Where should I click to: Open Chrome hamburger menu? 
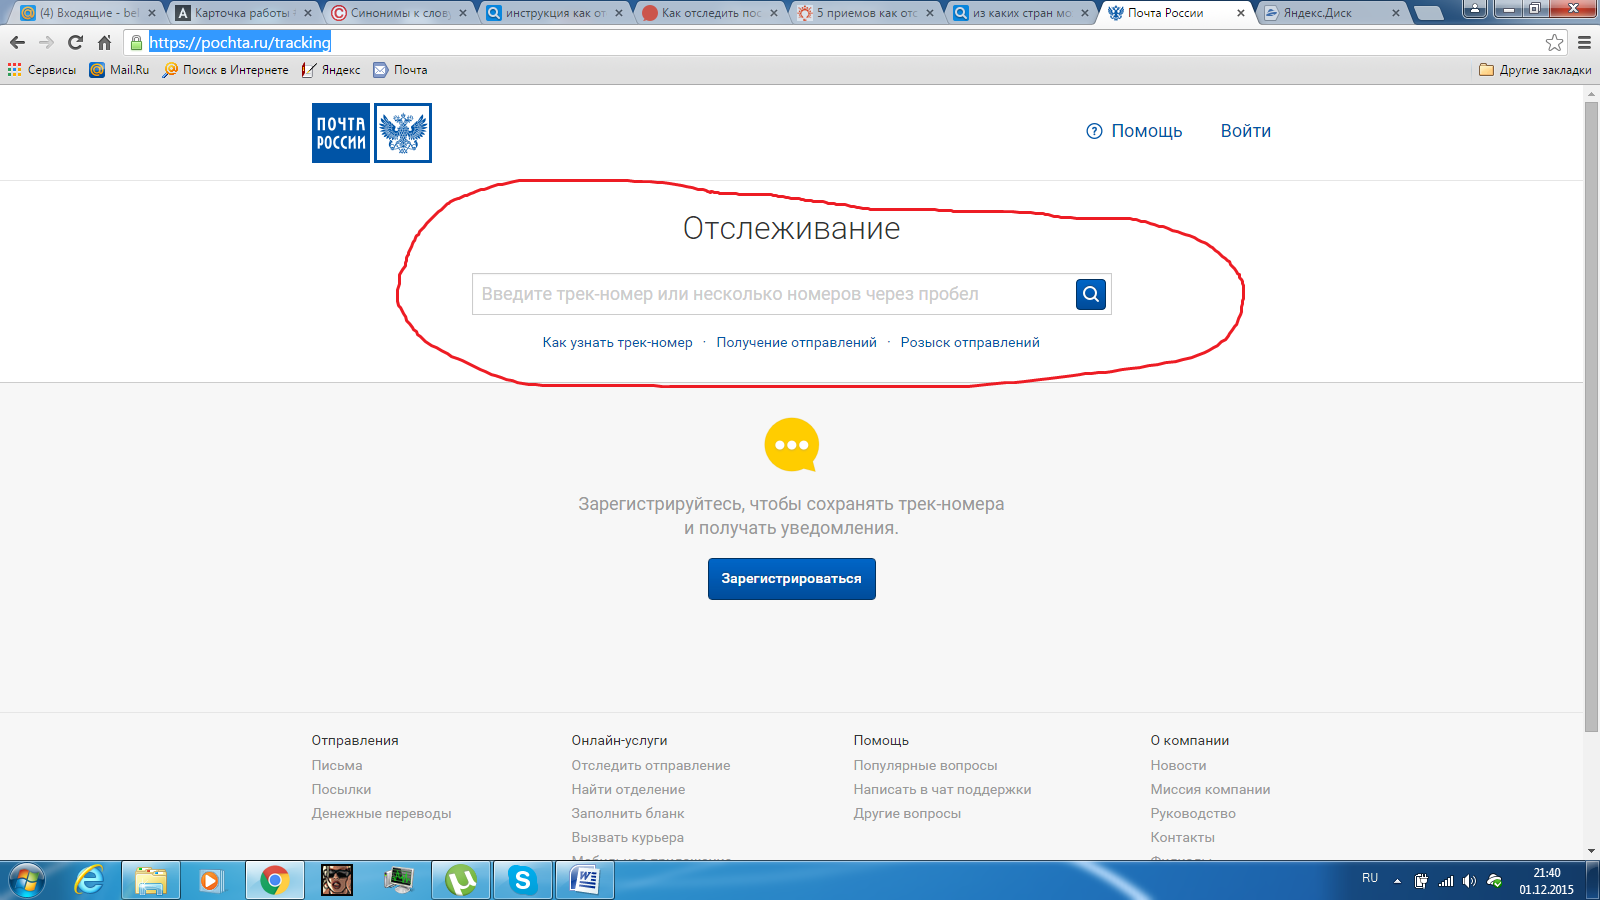point(1584,42)
